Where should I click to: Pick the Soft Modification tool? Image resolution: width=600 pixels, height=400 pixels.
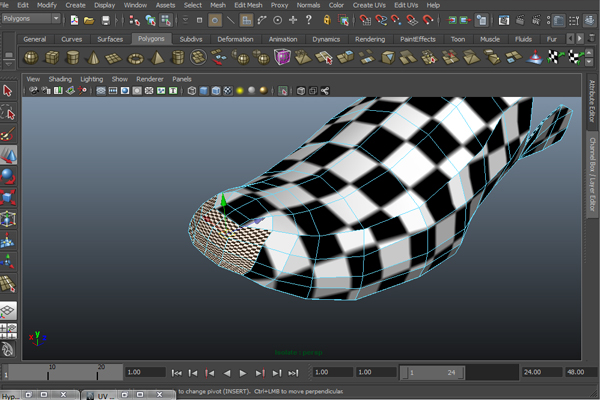pyautogui.click(x=8, y=240)
